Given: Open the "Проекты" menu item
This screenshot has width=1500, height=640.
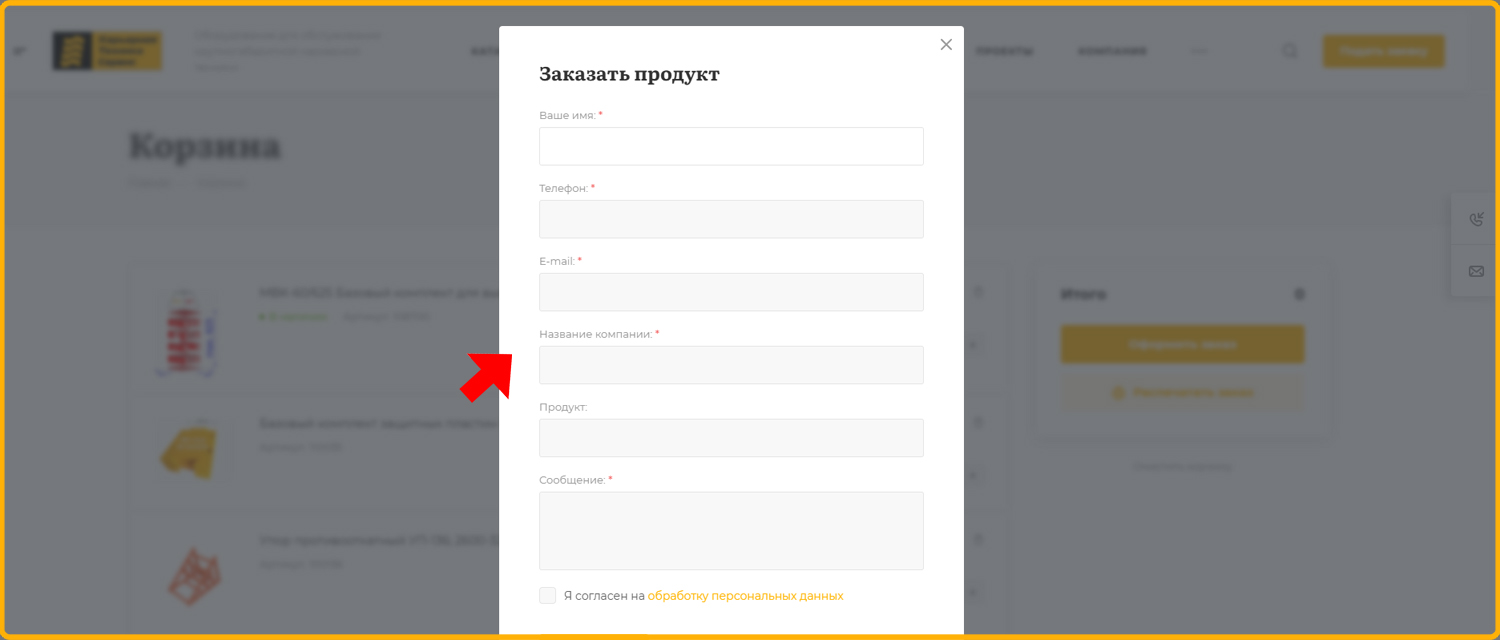Looking at the screenshot, I should tap(1004, 51).
